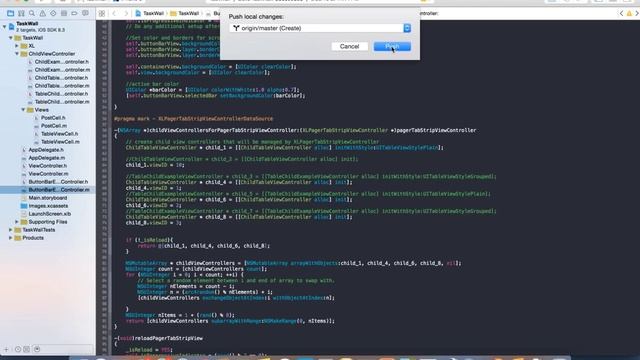Expand the Products folder triangle
The image size is (640, 360).
11,238
